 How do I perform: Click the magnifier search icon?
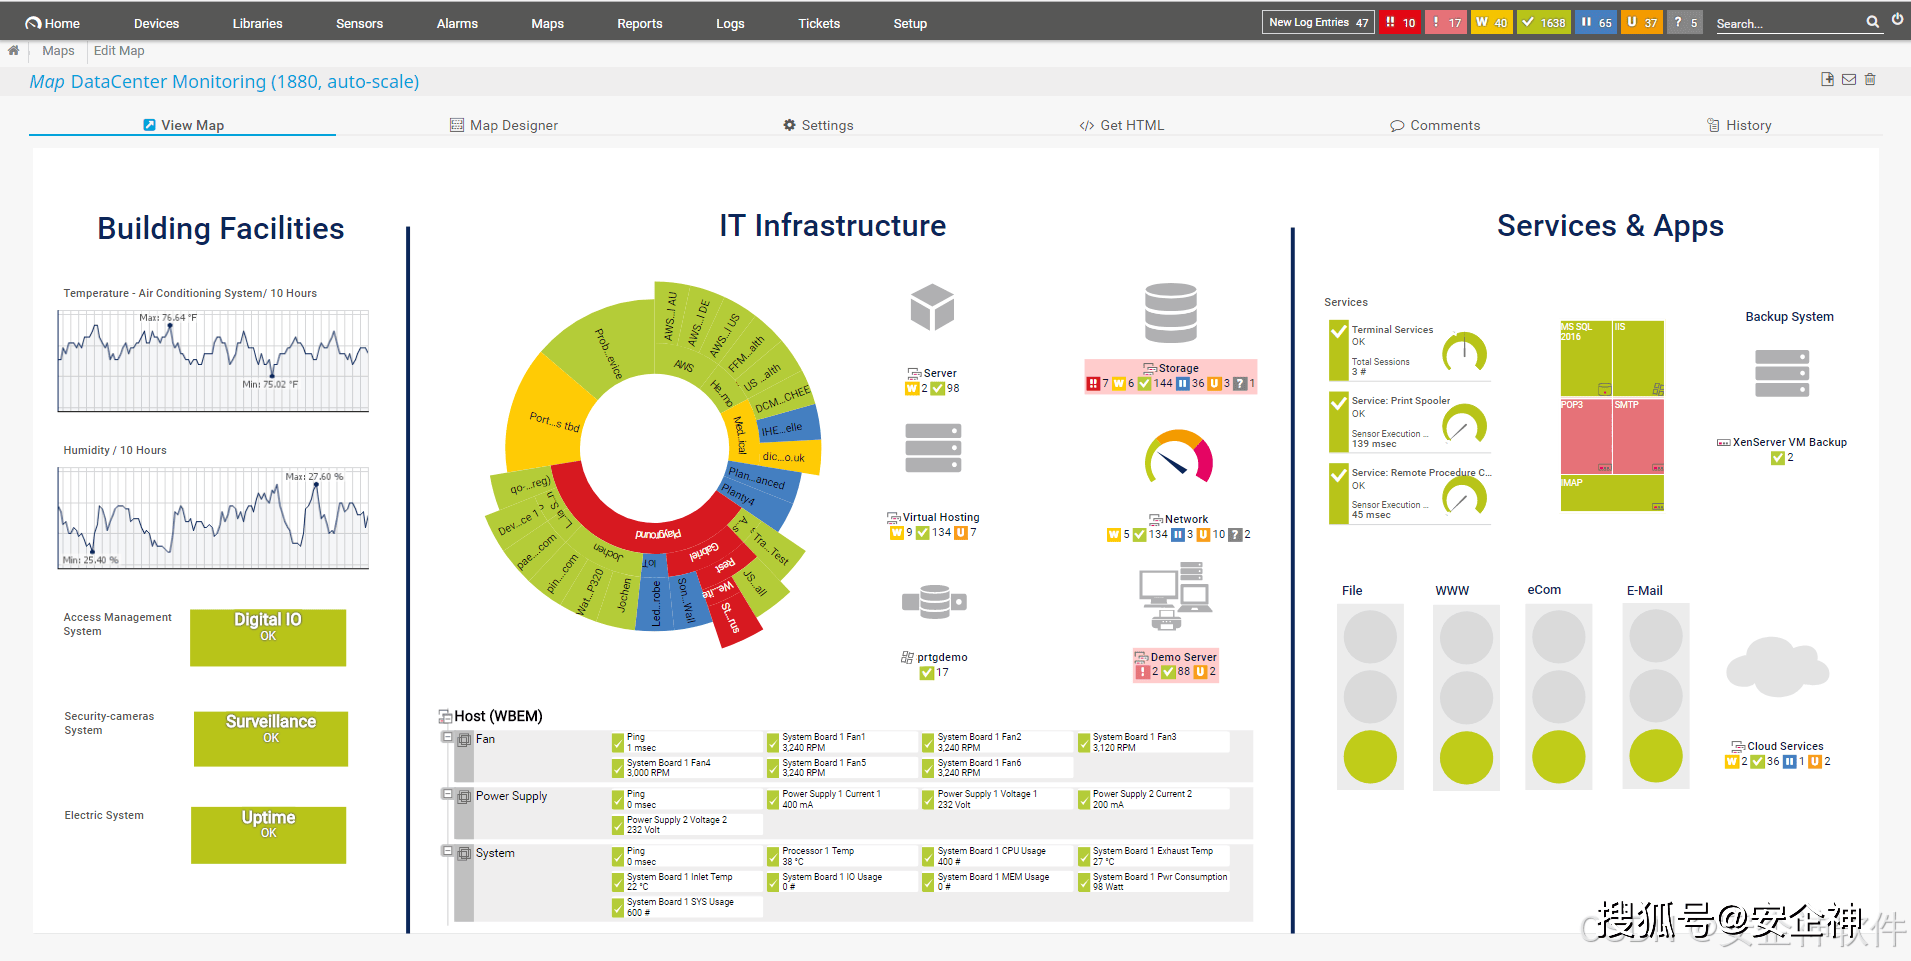(x=1872, y=21)
